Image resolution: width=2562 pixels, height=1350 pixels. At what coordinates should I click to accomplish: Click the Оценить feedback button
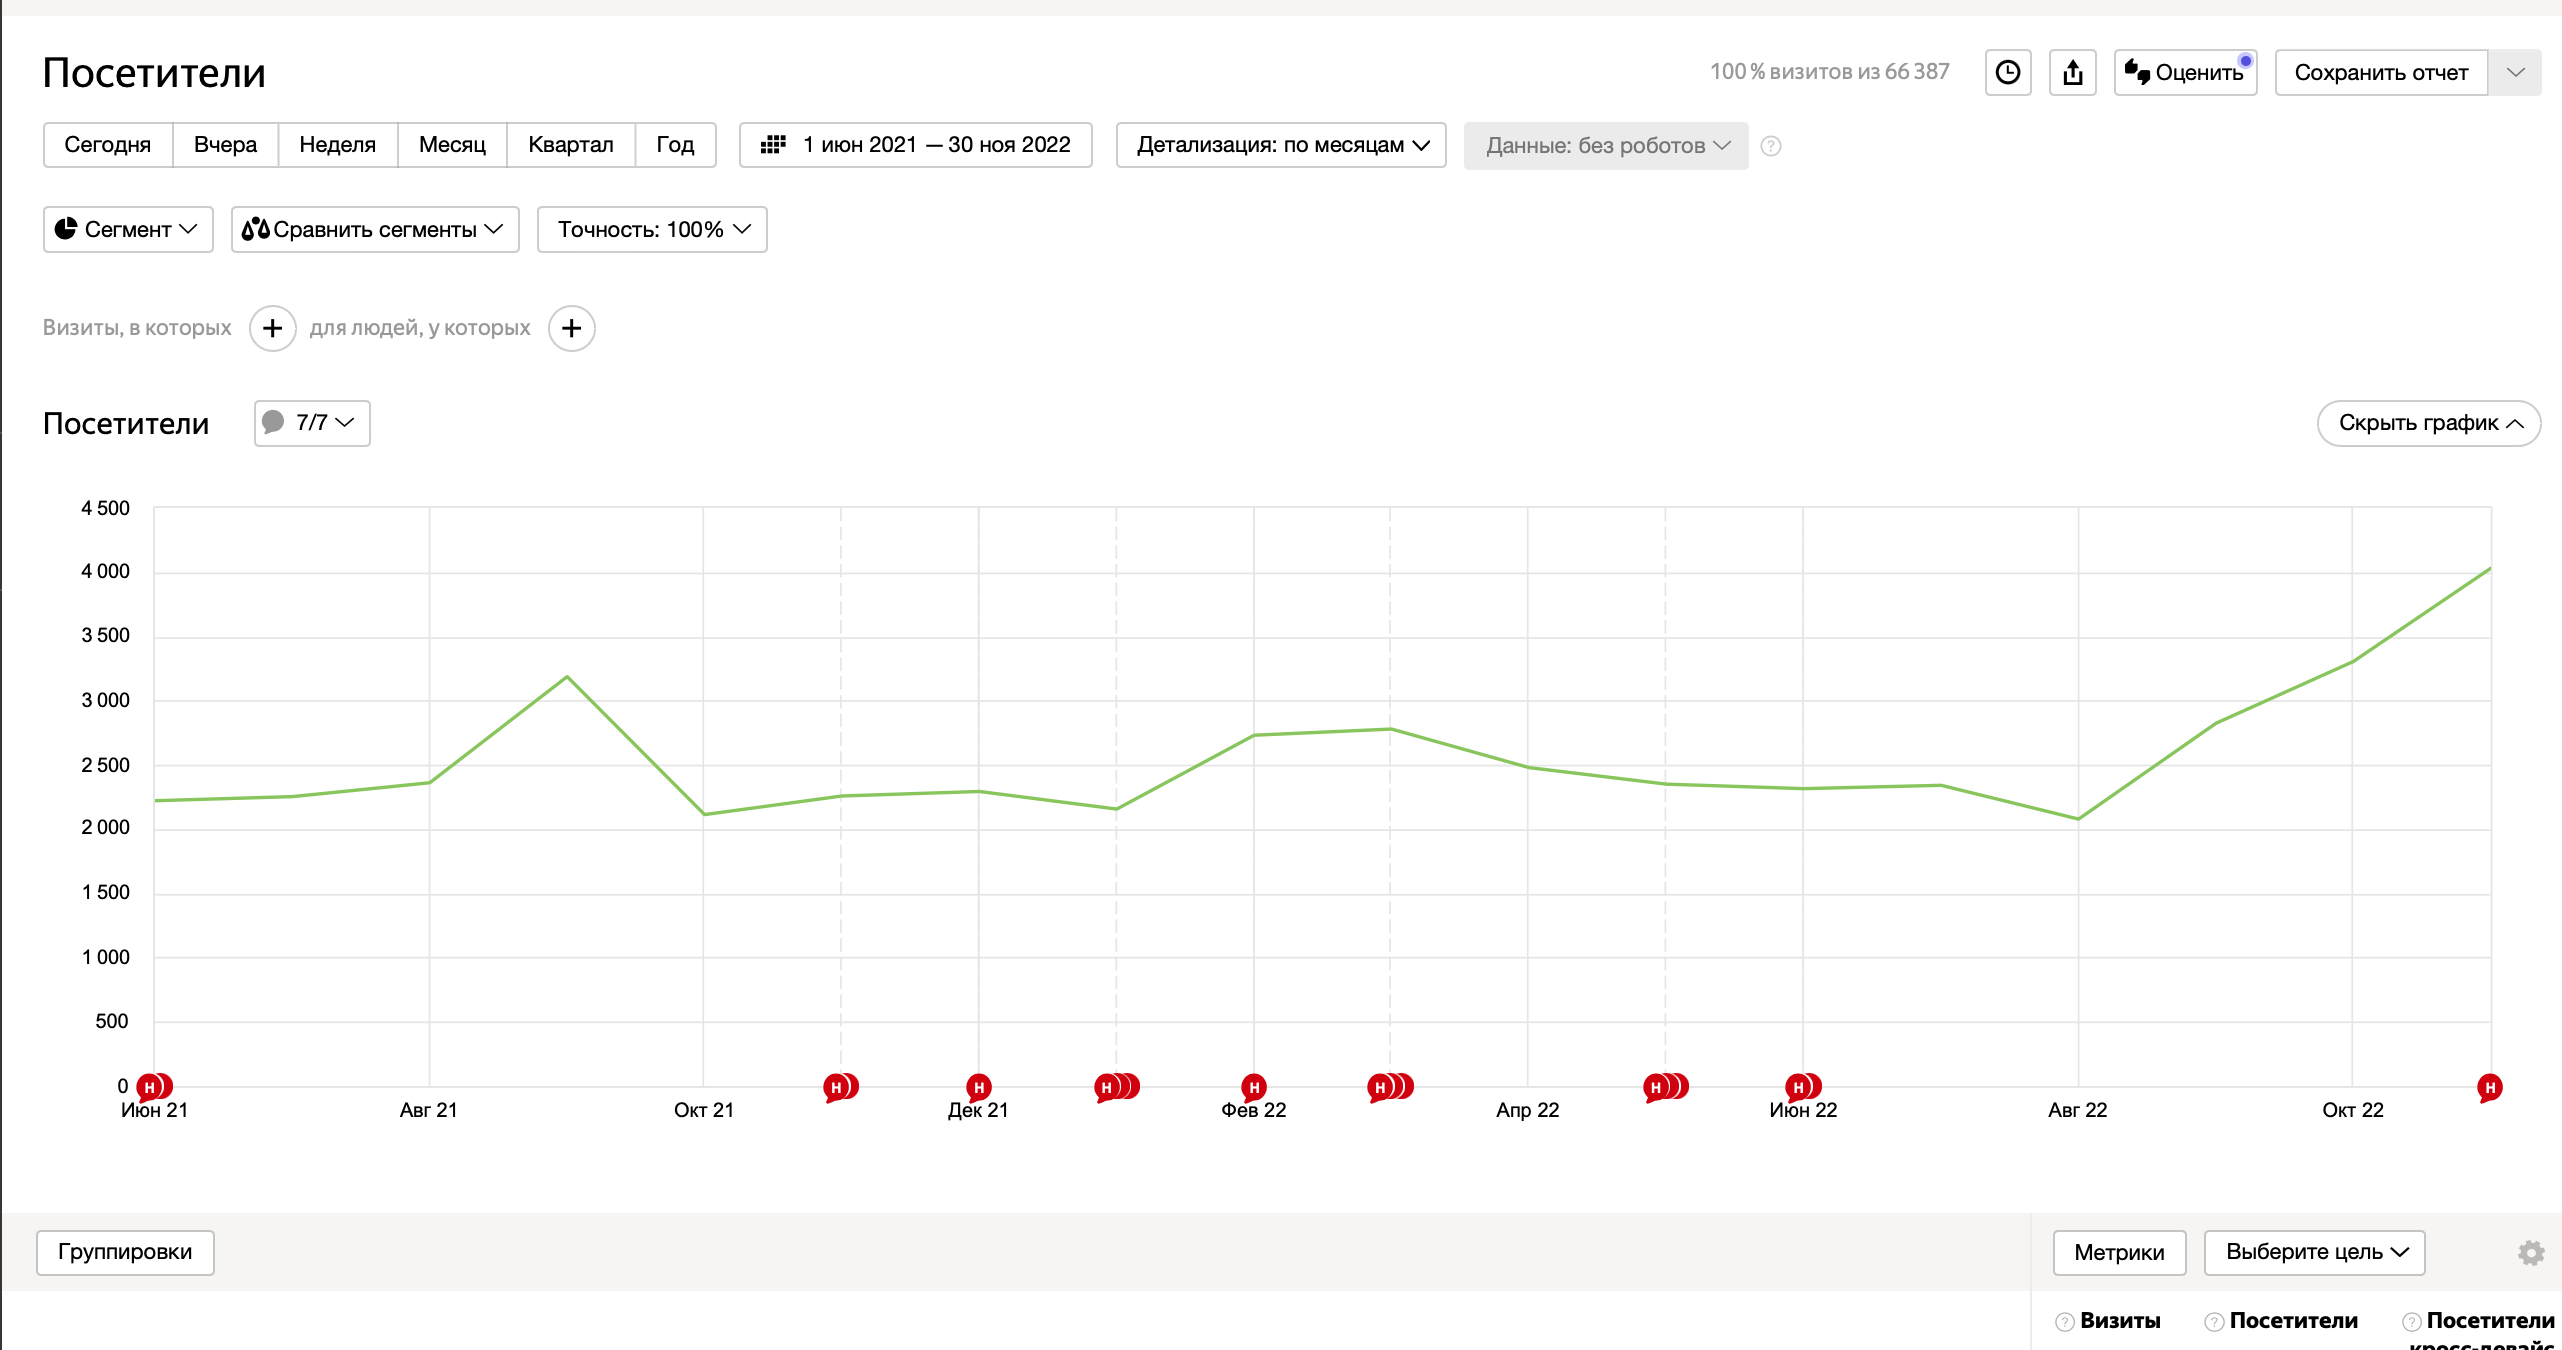2185,73
